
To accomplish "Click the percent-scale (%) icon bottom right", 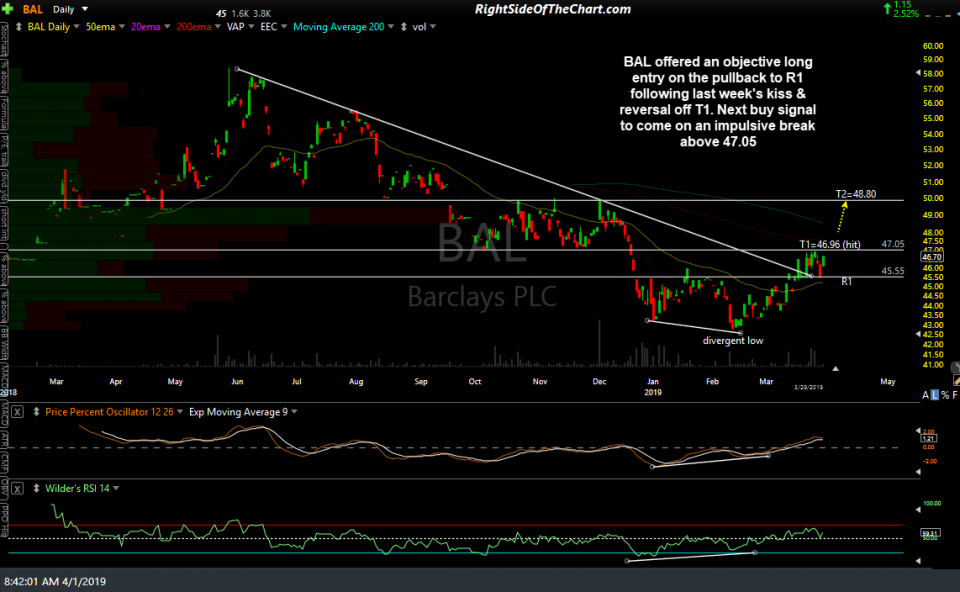I will click(x=944, y=395).
